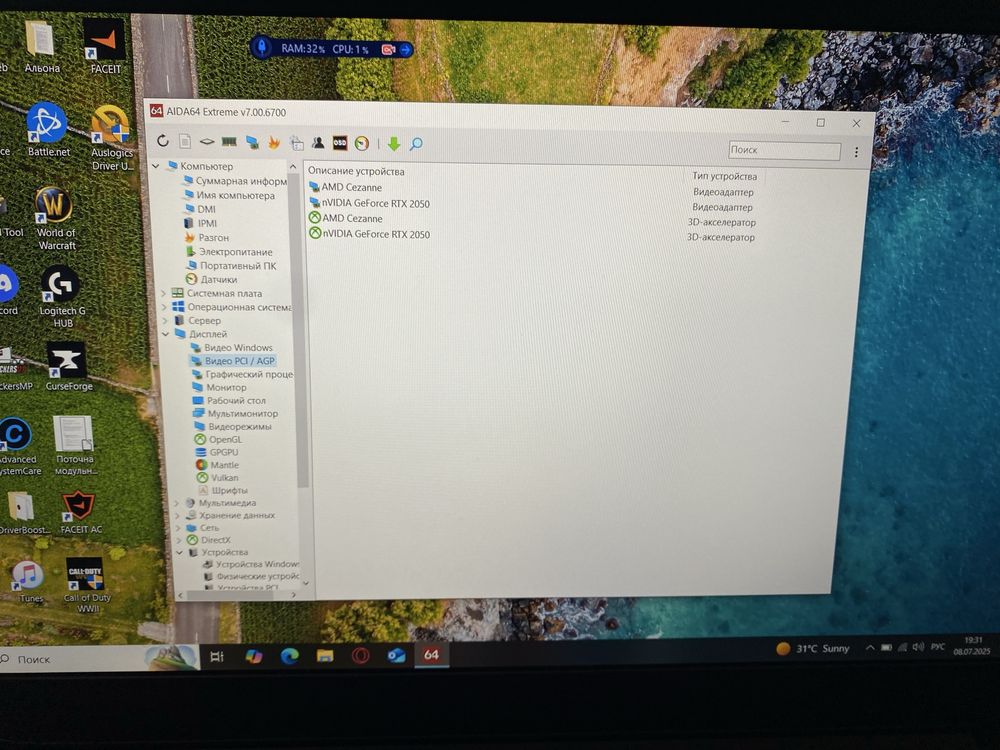Open the memory module benchmark icon

pyautogui.click(x=229, y=142)
